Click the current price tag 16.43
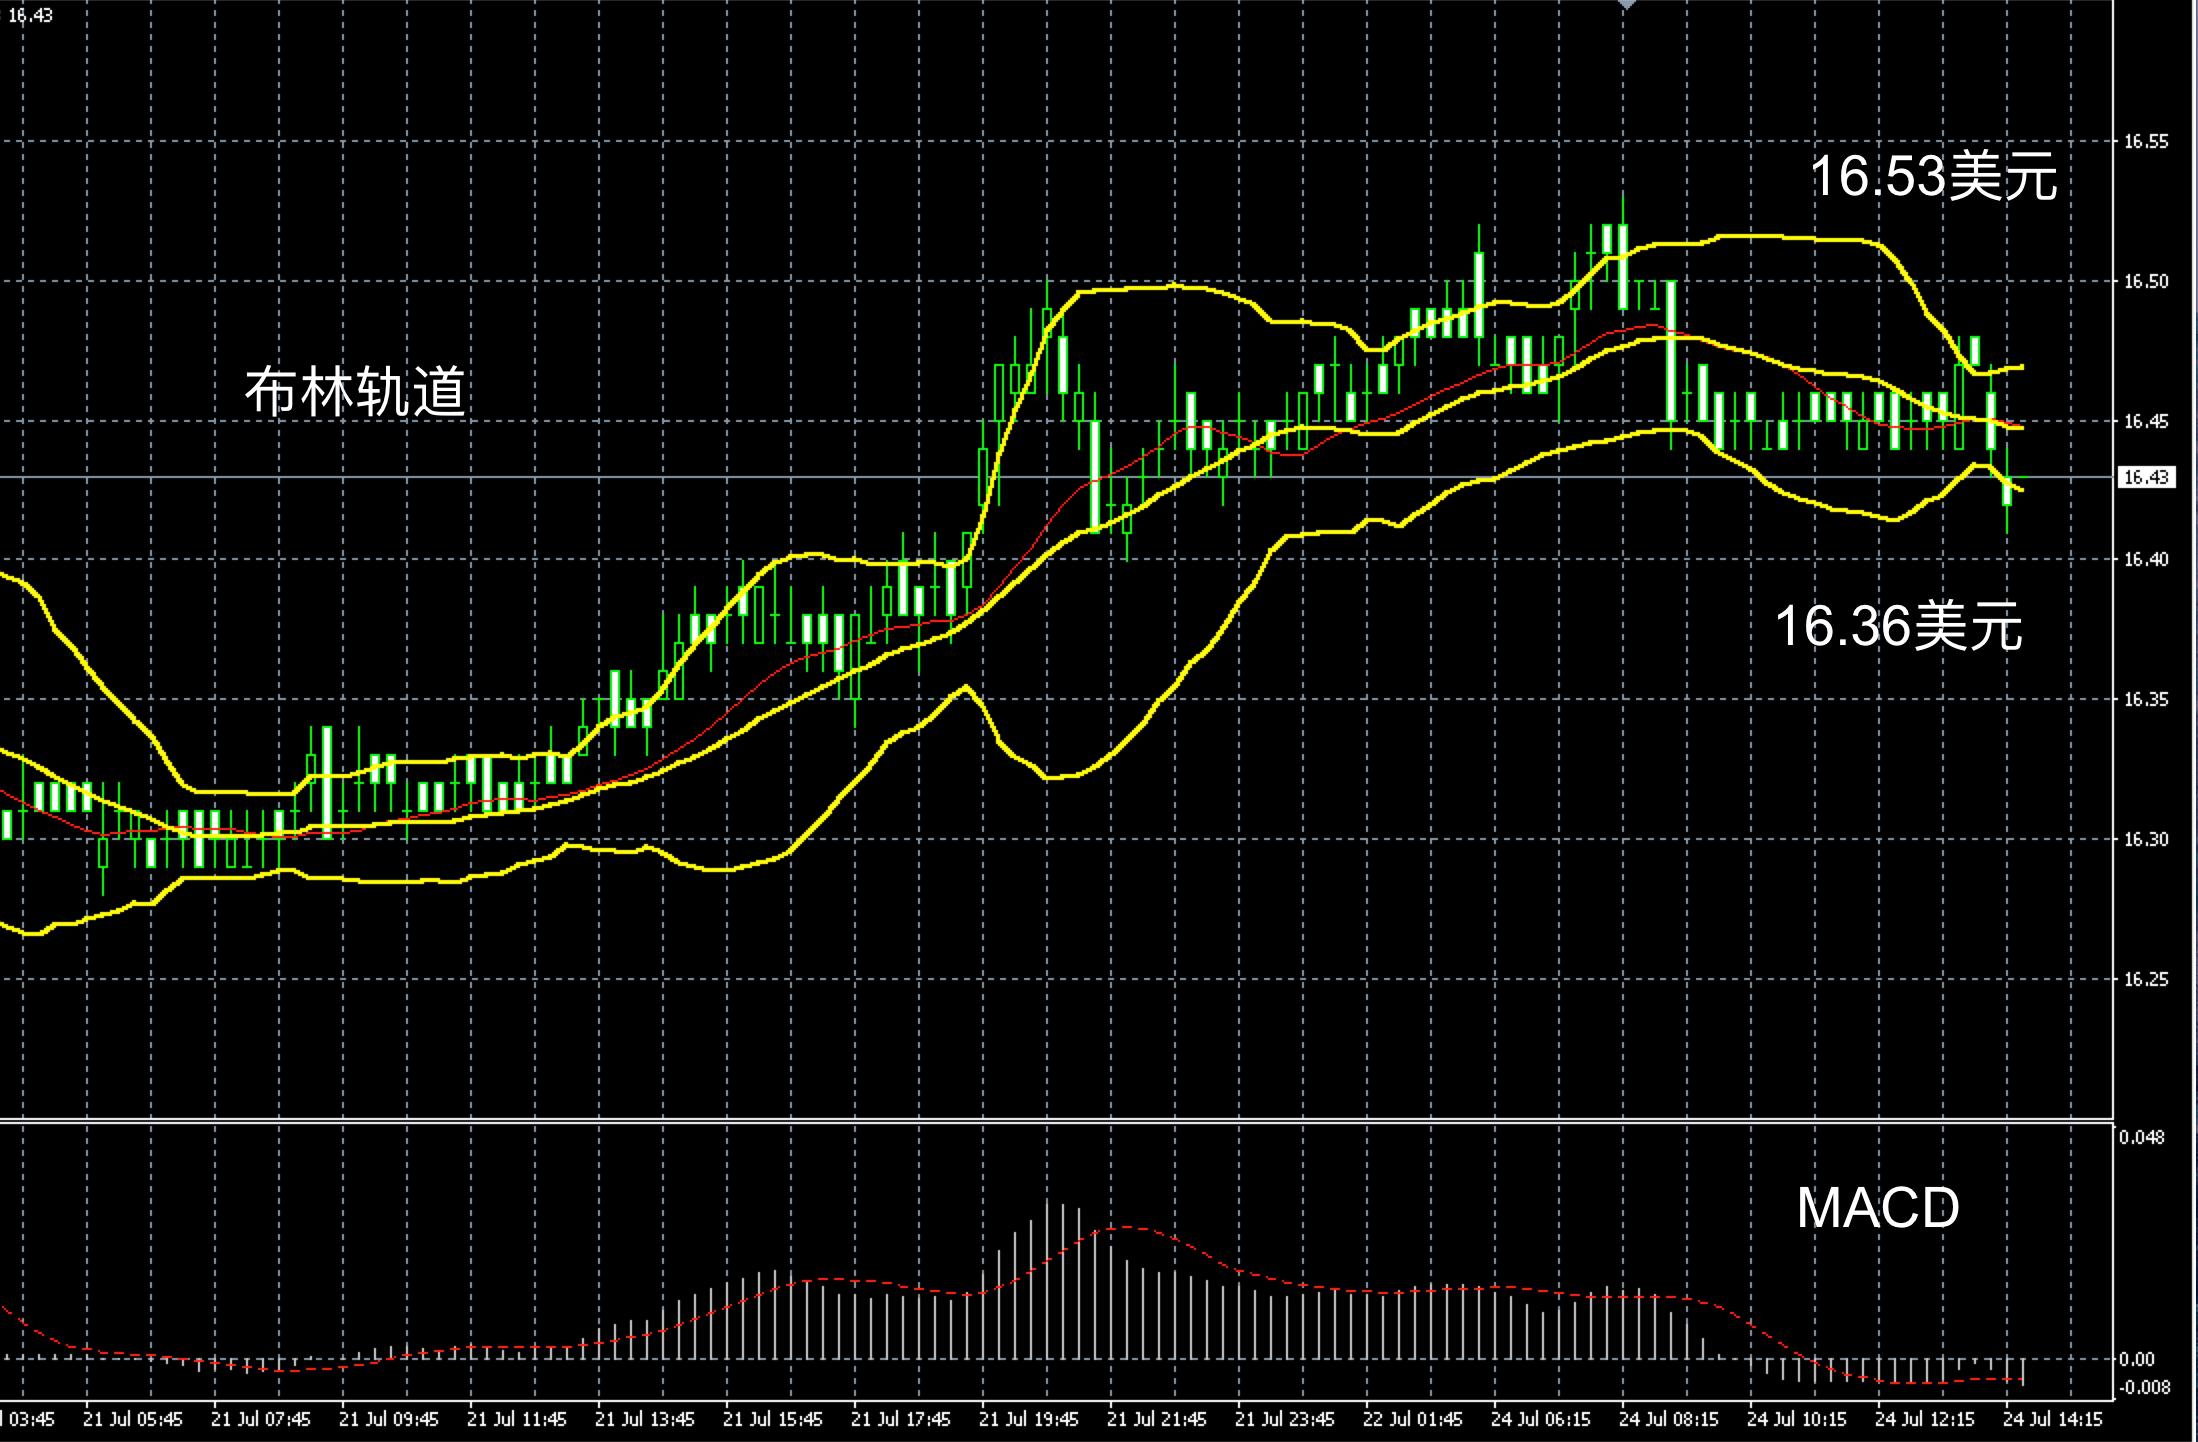This screenshot has height=1442, width=2198. [x=2146, y=478]
